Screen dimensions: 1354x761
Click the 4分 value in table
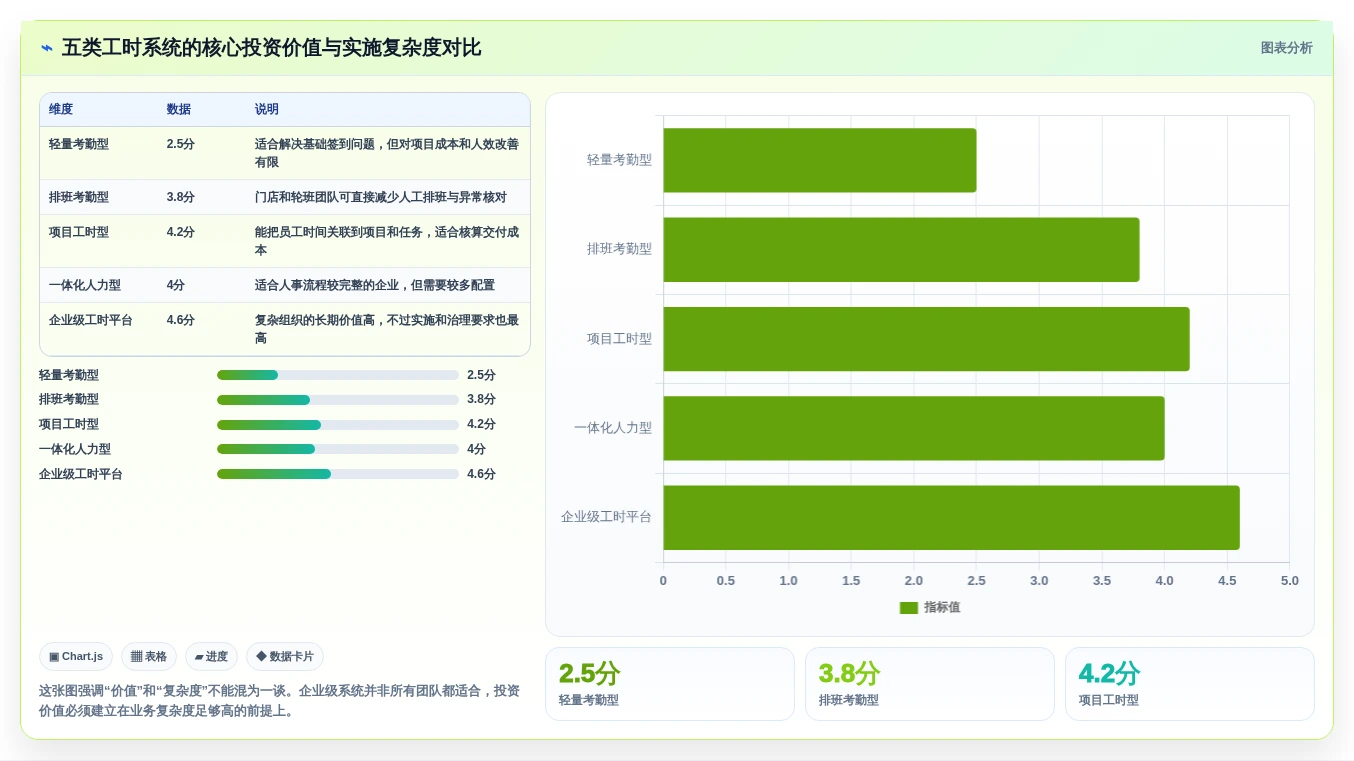176,285
